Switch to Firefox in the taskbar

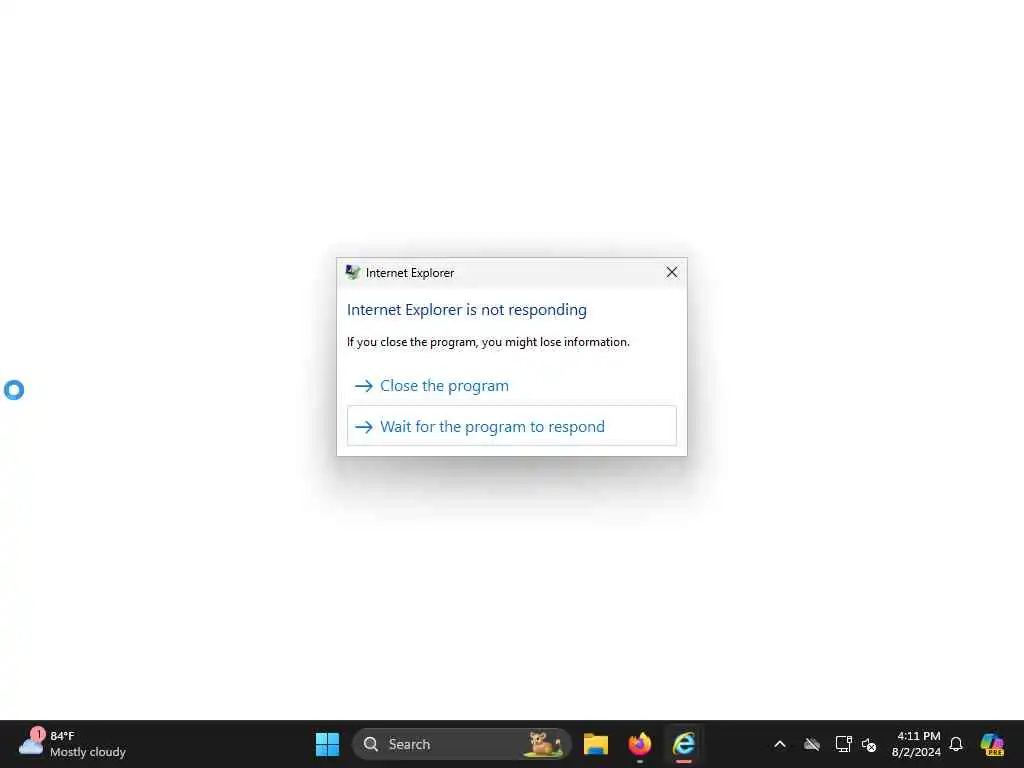[639, 744]
